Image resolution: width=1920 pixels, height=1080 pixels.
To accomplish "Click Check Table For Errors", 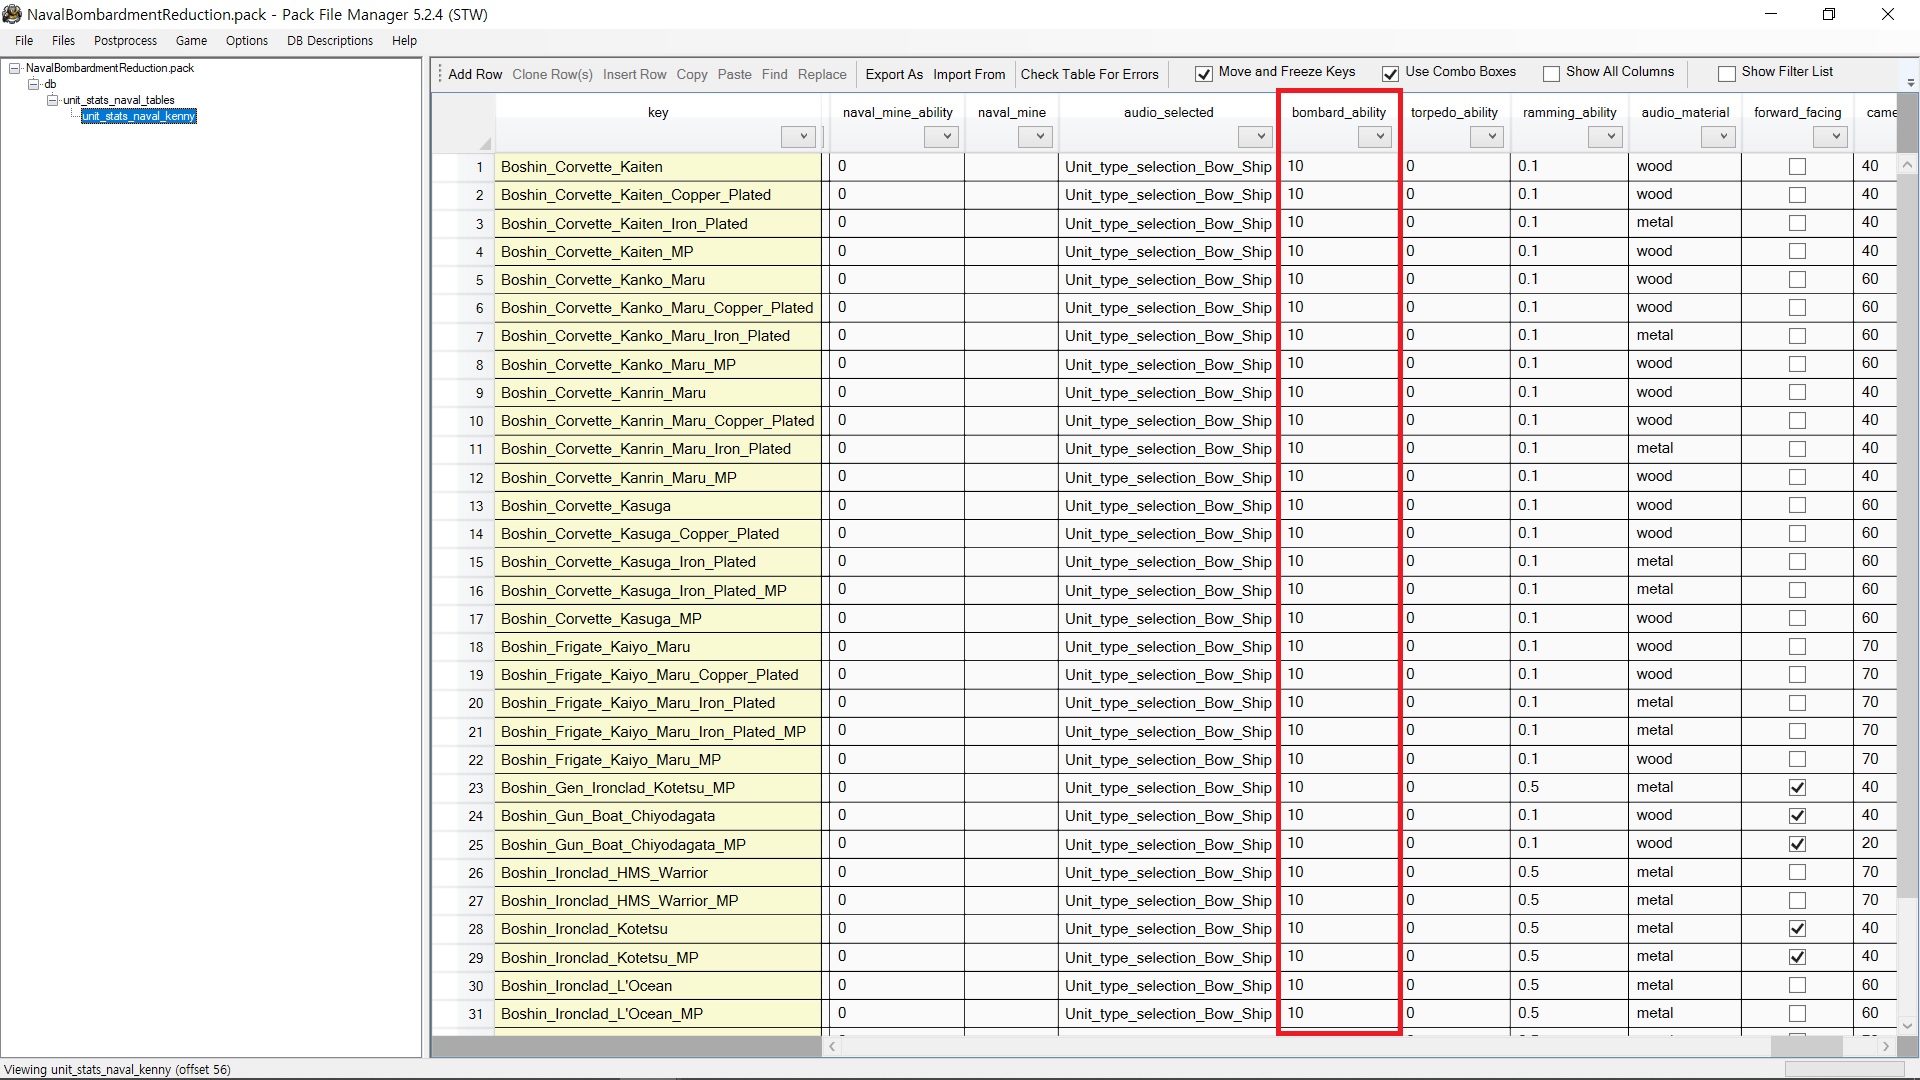I will pyautogui.click(x=1089, y=74).
